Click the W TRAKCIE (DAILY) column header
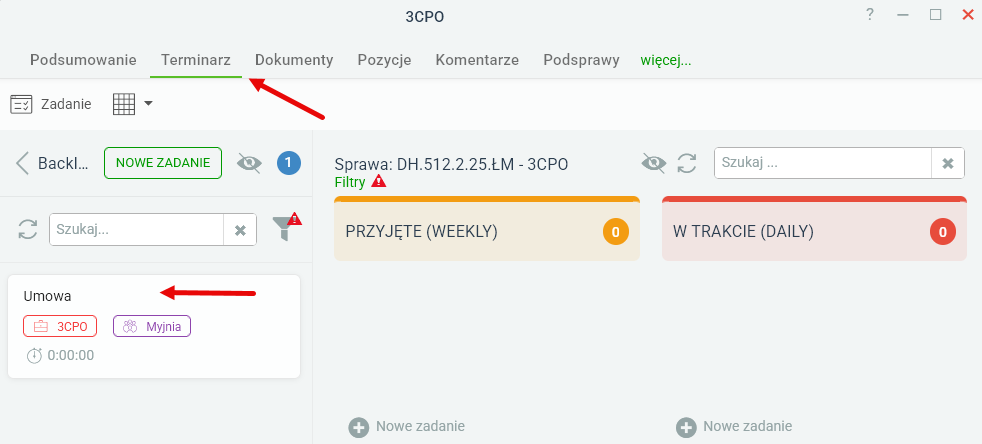 (814, 229)
